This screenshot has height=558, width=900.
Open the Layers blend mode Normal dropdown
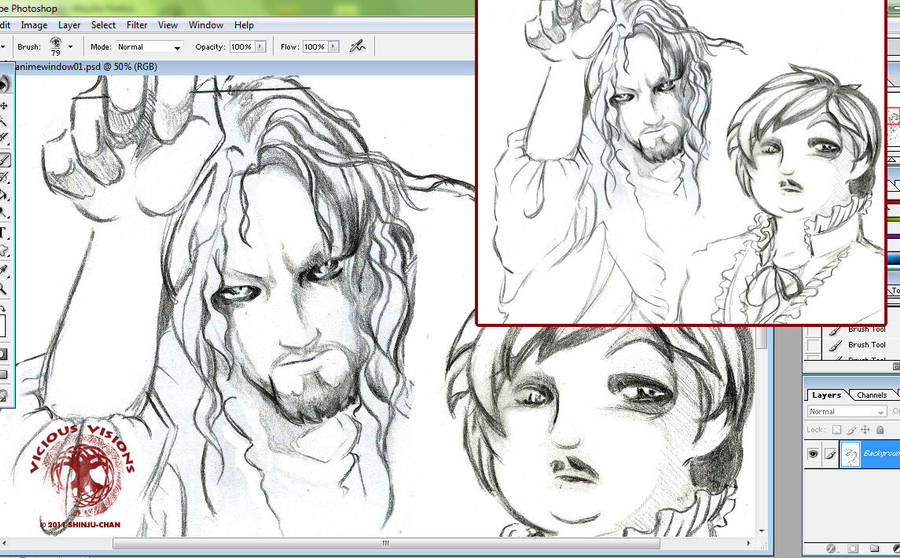847,412
